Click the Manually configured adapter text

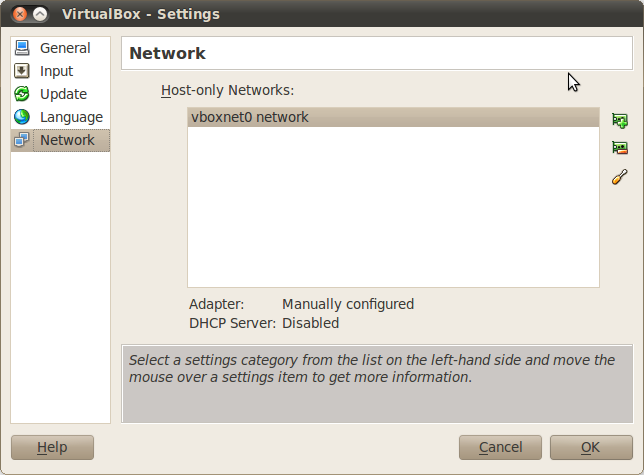point(347,304)
